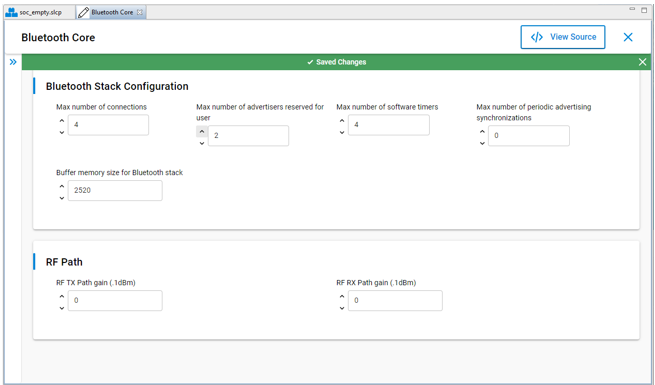Dismiss the Saved Changes banner
Viewport: 655px width, 385px height.
pos(642,62)
